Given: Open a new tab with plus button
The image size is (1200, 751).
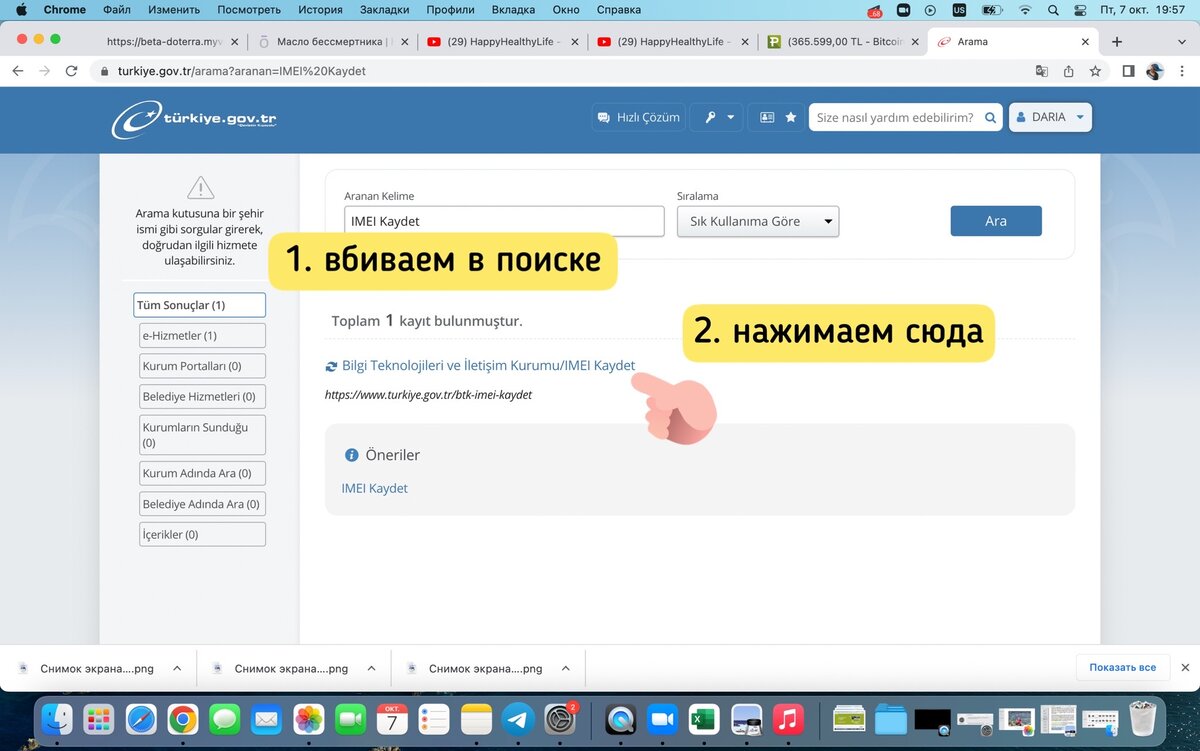Looking at the screenshot, I should pos(1117,42).
